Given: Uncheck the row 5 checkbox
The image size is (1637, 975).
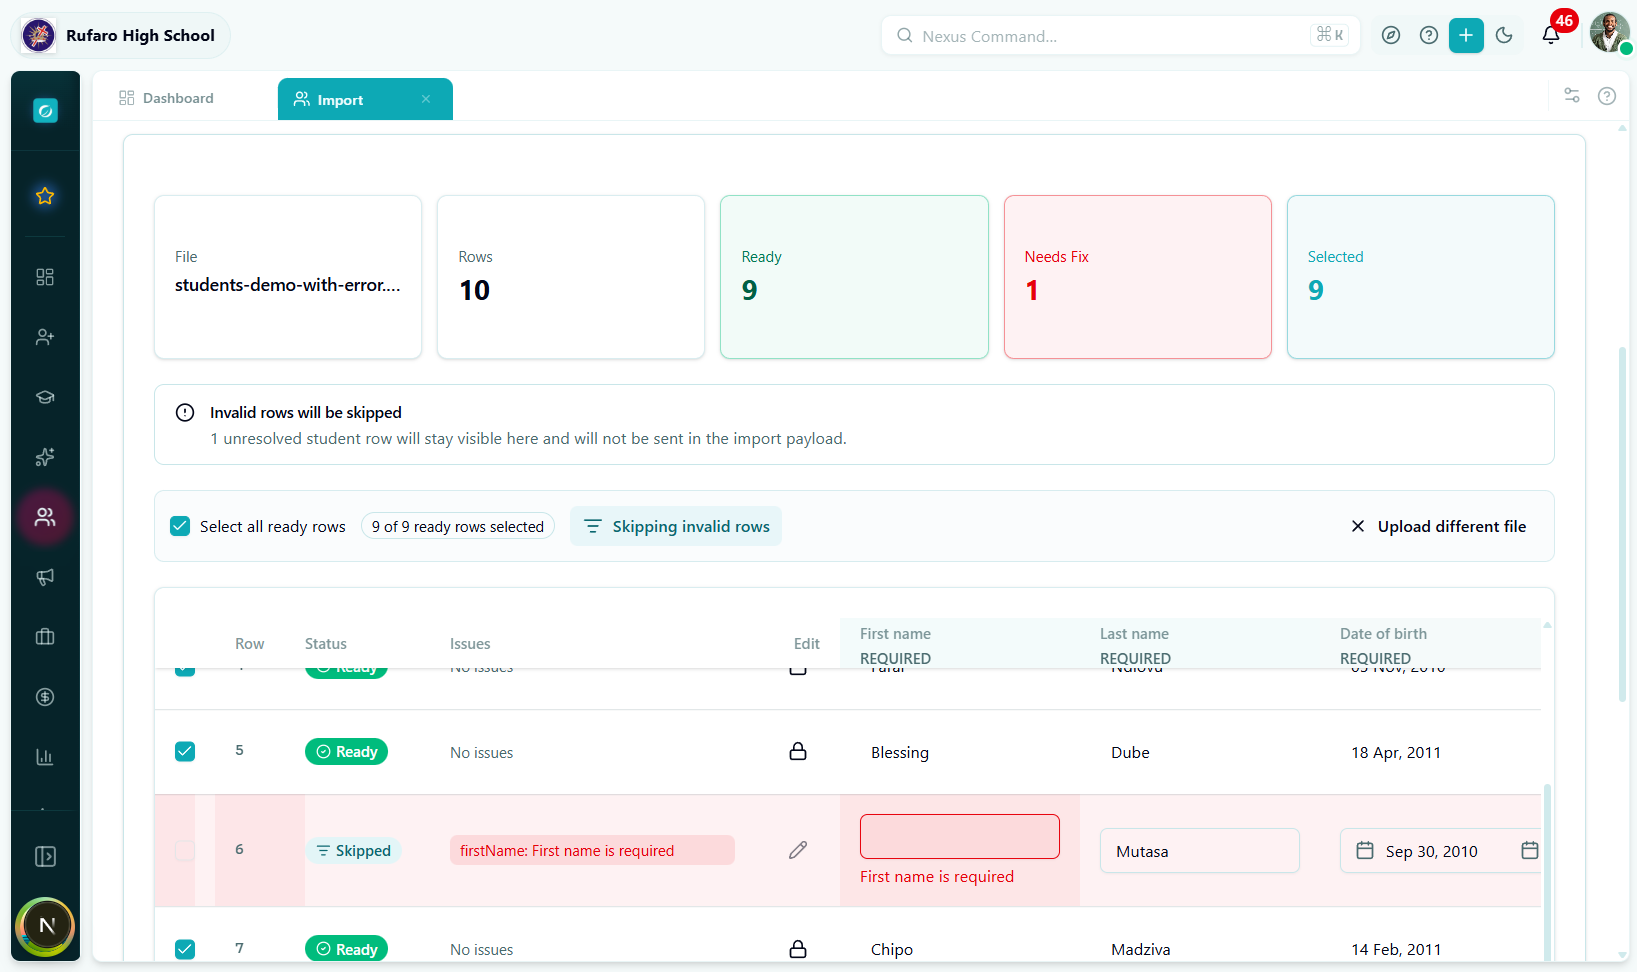Looking at the screenshot, I should click(x=185, y=751).
